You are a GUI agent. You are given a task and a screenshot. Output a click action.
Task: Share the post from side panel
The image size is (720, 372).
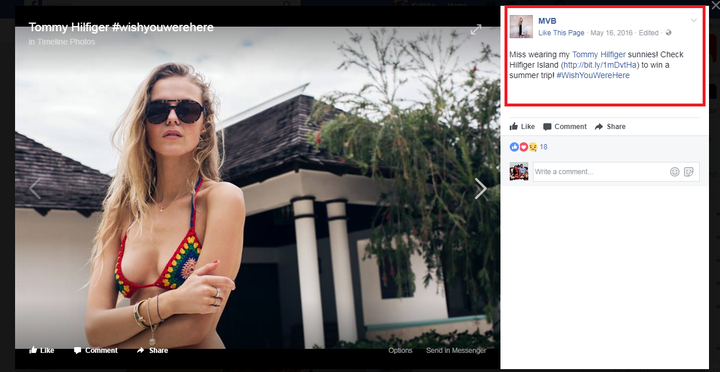click(610, 126)
